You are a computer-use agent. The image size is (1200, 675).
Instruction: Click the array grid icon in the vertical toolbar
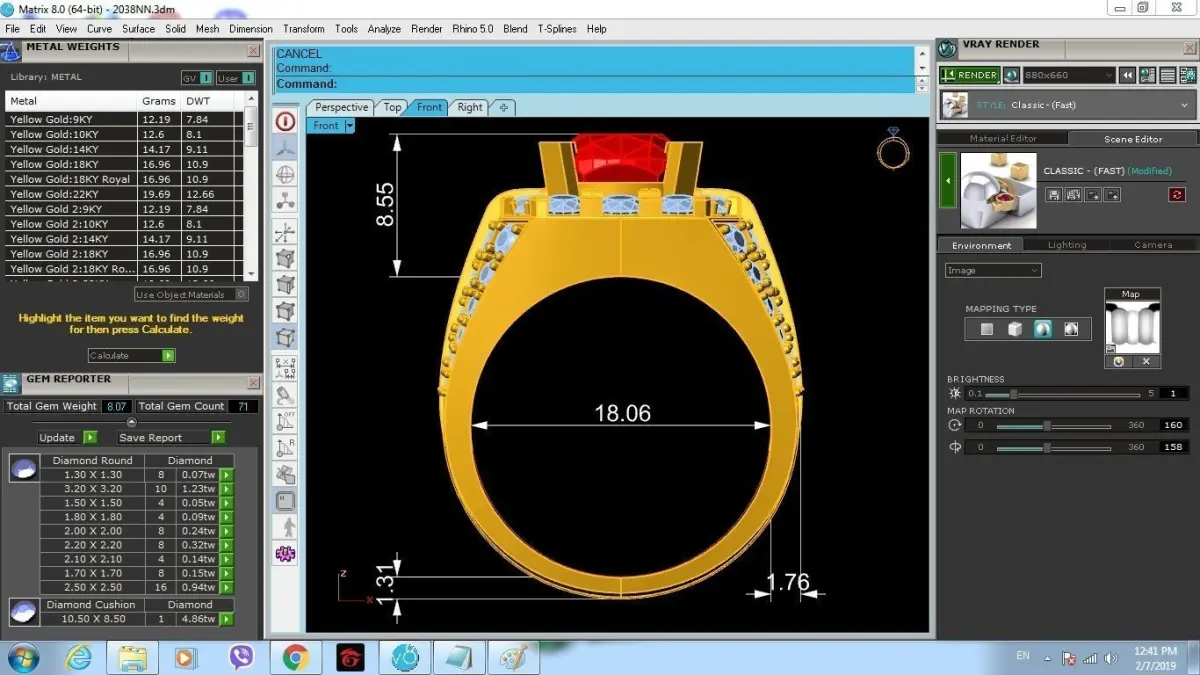286,367
